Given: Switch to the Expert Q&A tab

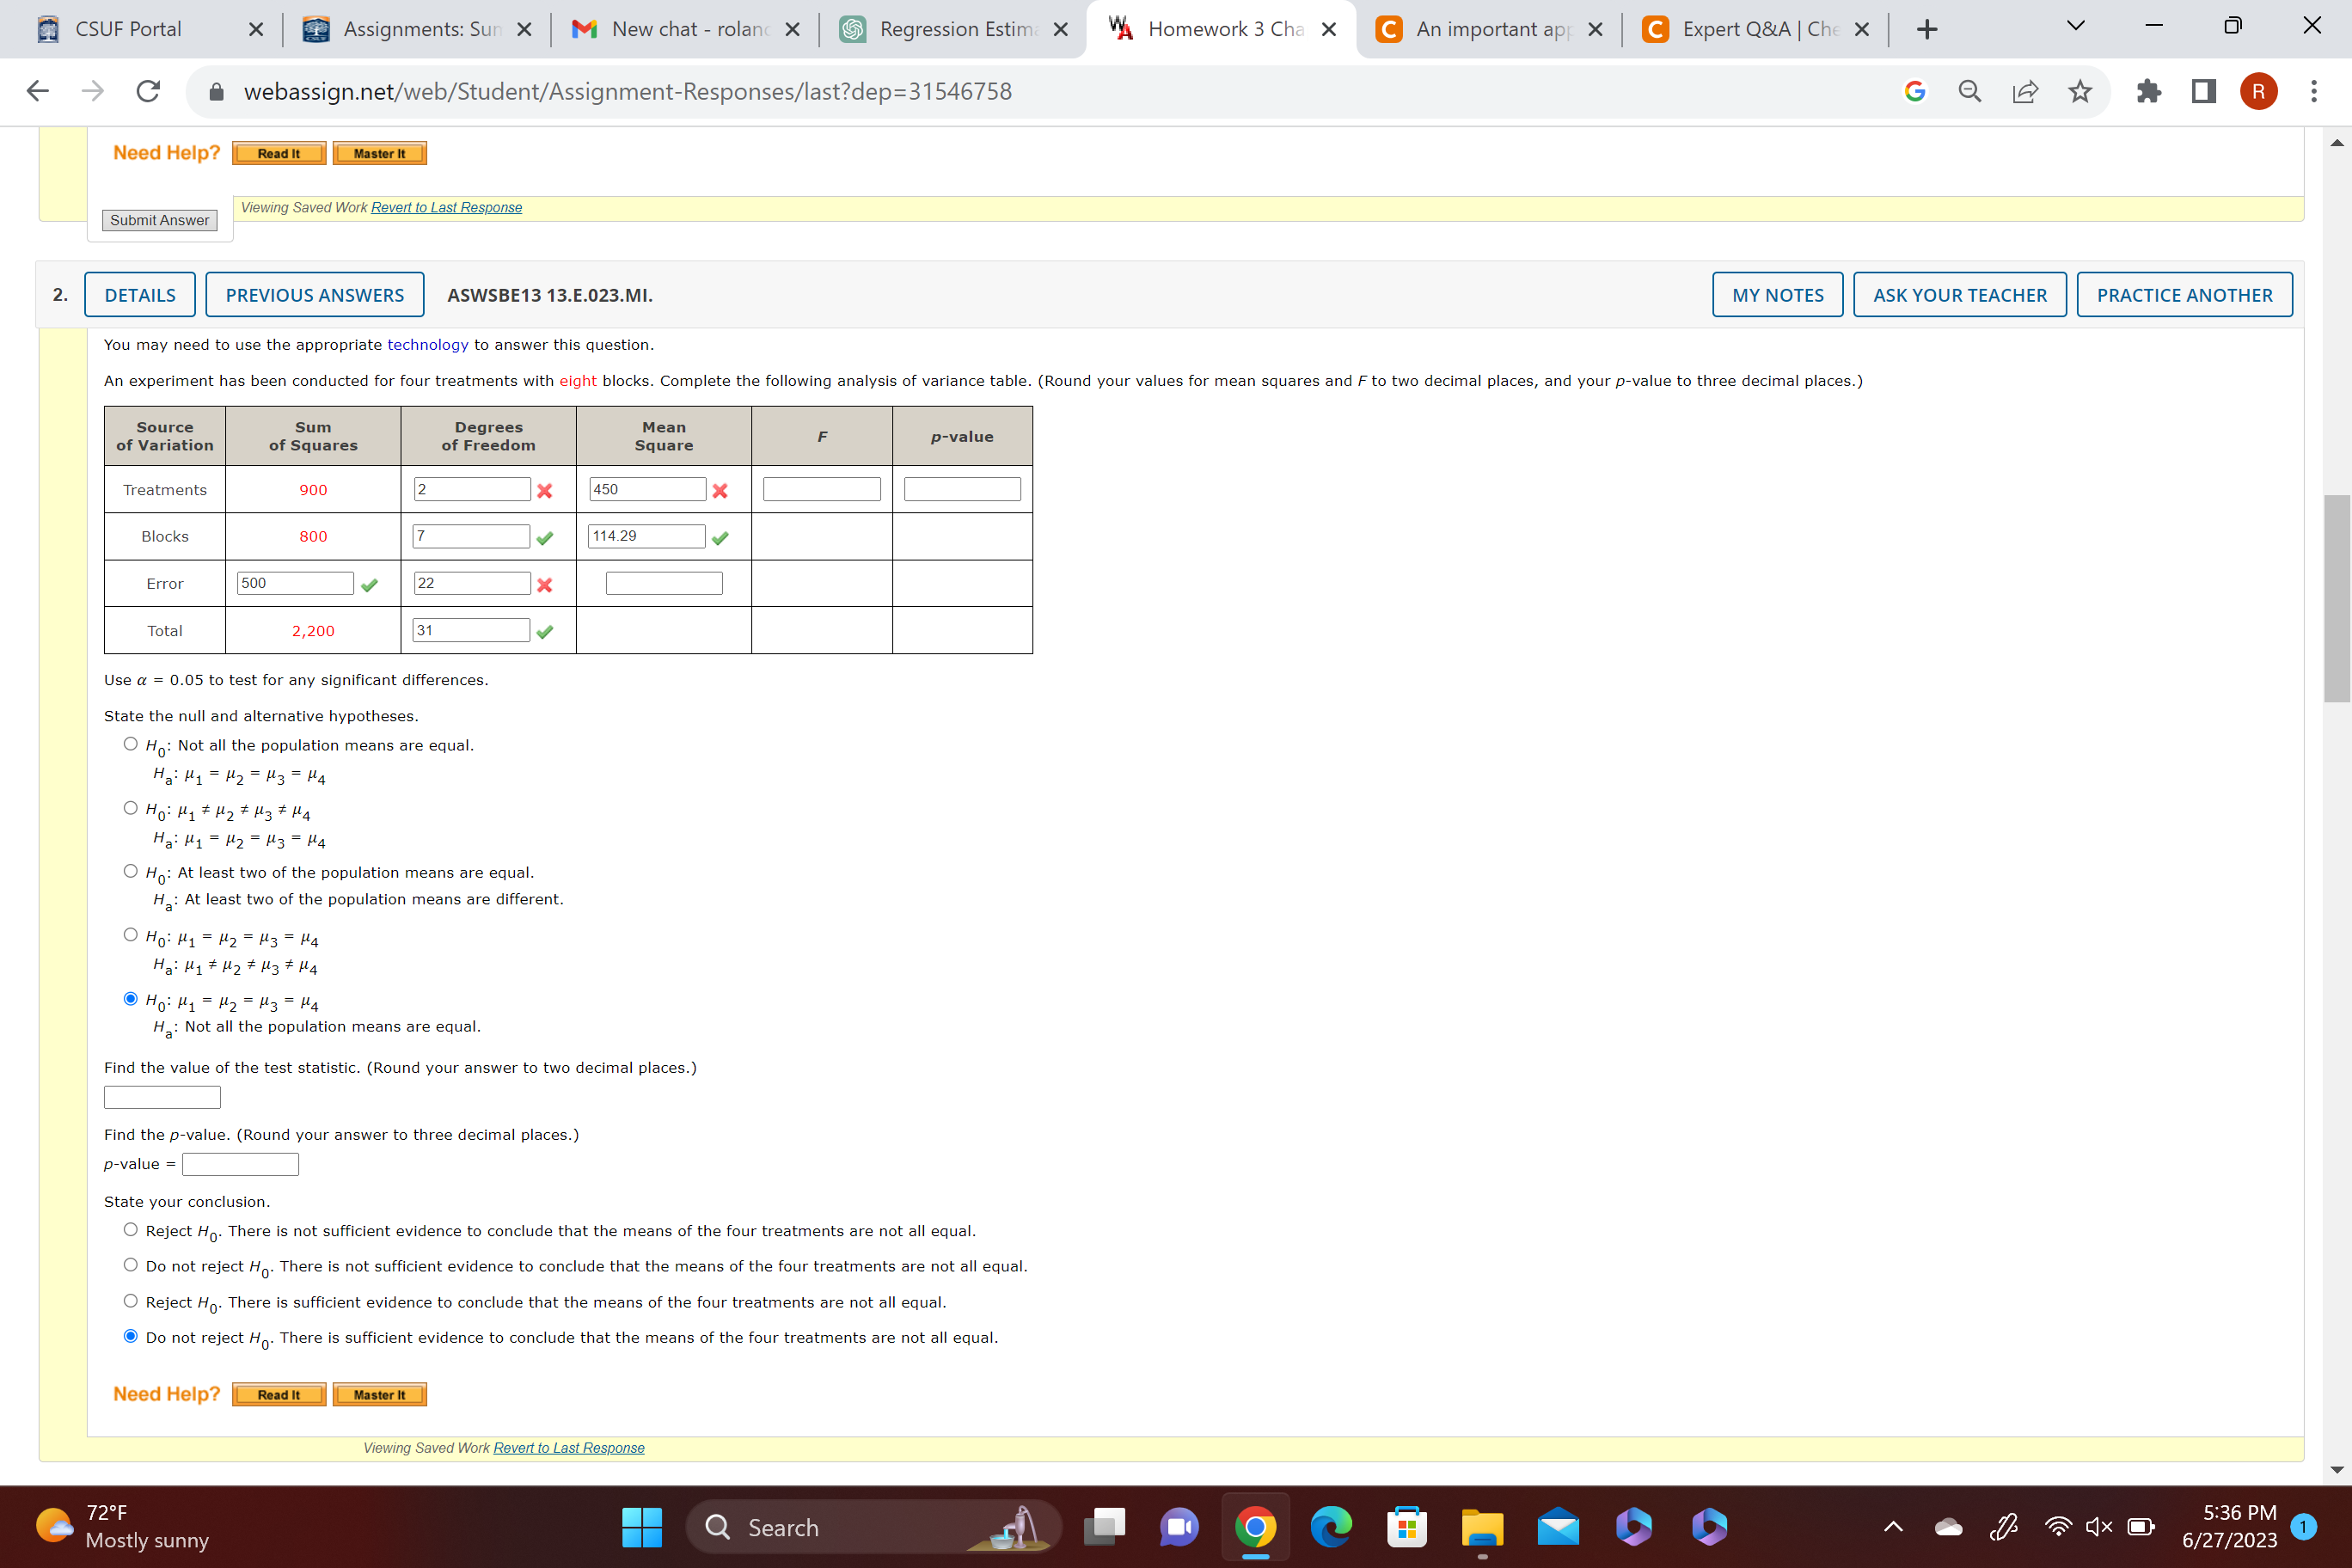Looking at the screenshot, I should click(1755, 29).
